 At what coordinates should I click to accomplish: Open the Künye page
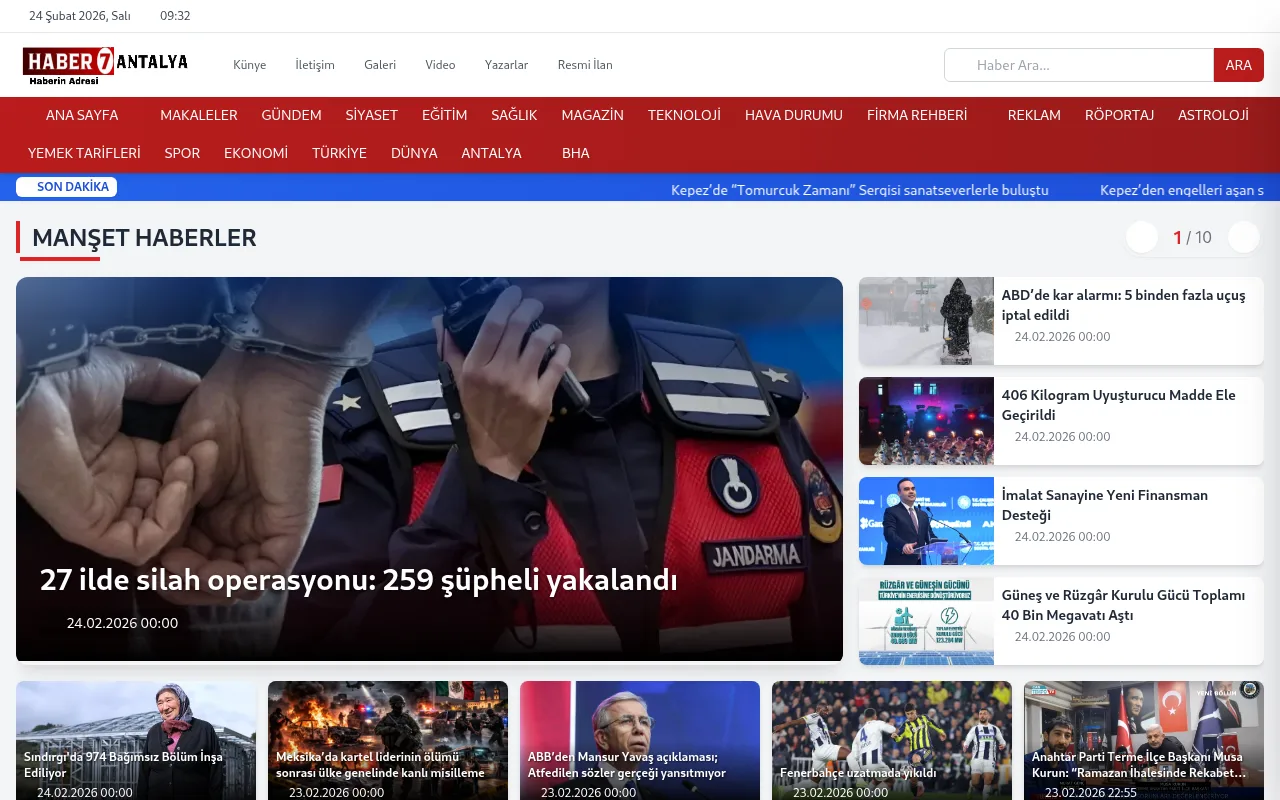coord(249,64)
